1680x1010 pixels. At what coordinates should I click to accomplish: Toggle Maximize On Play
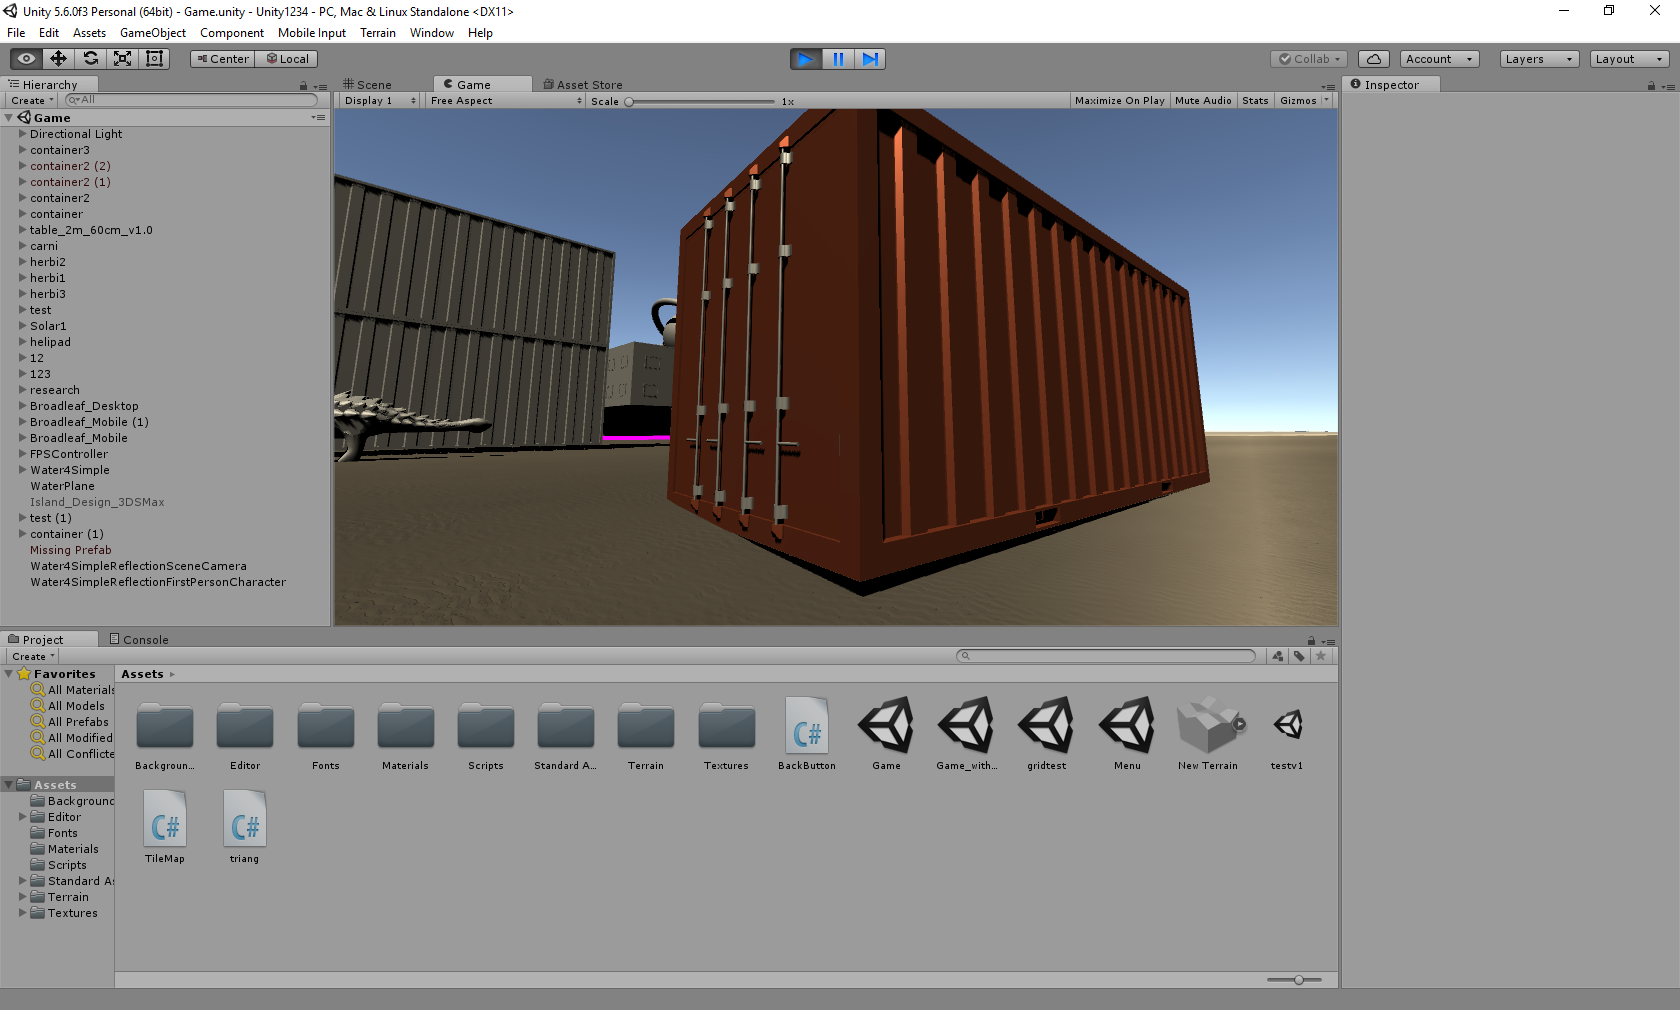(x=1119, y=101)
